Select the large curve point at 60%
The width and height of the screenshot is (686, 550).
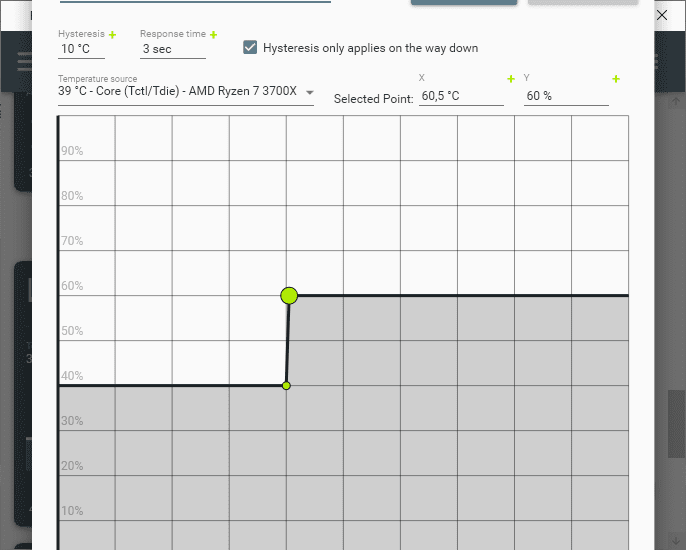point(289,296)
